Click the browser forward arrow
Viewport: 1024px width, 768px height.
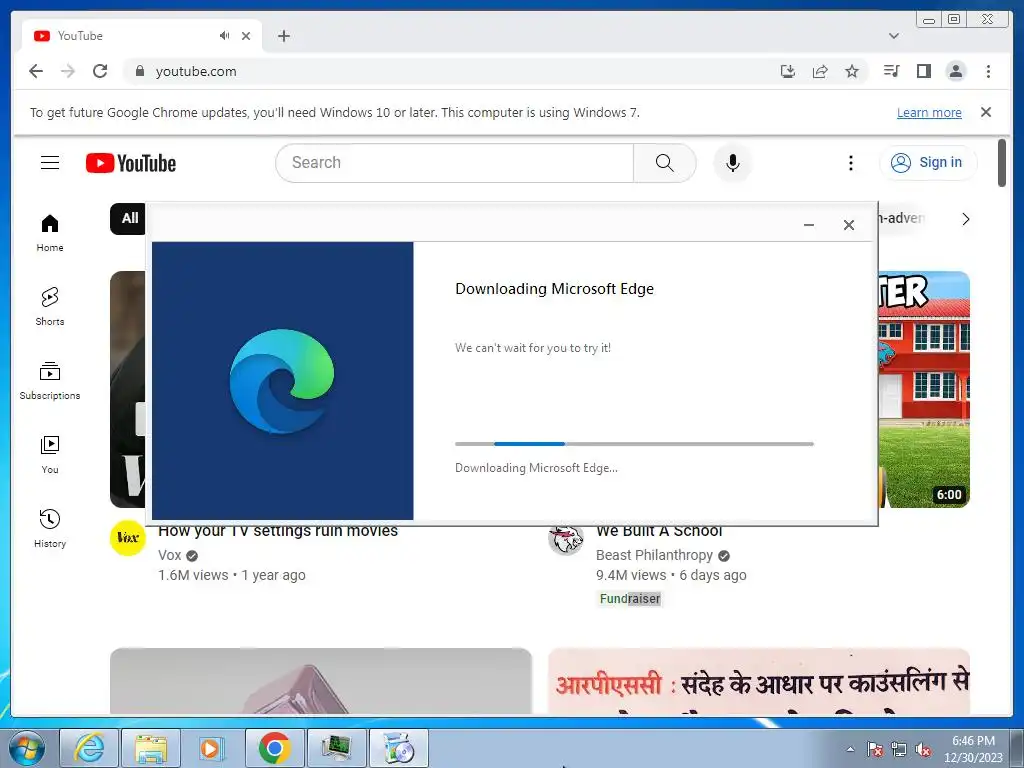click(68, 71)
